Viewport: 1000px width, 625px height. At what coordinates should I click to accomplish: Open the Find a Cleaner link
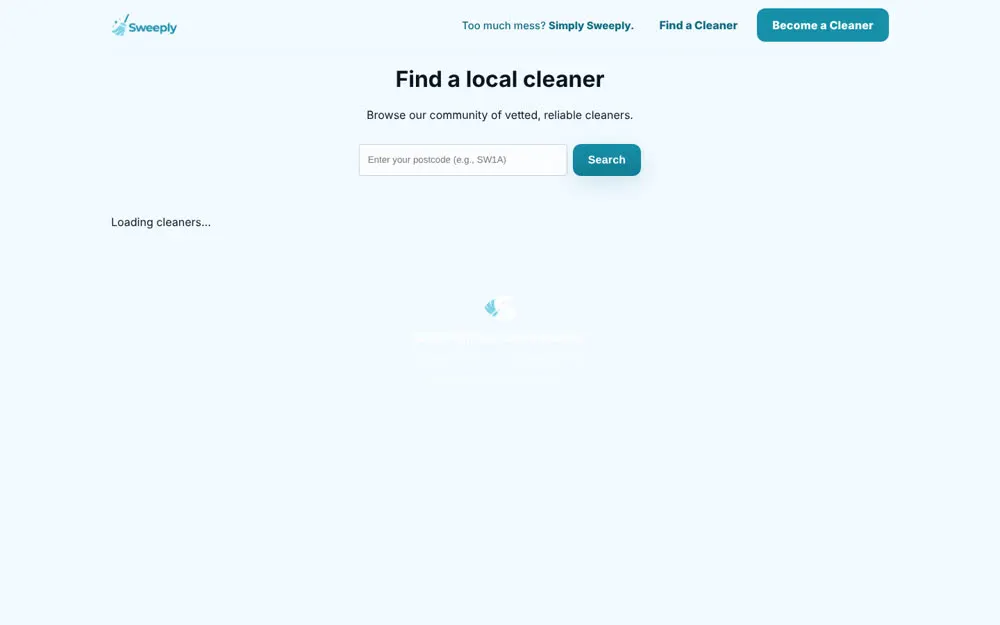[x=698, y=26]
